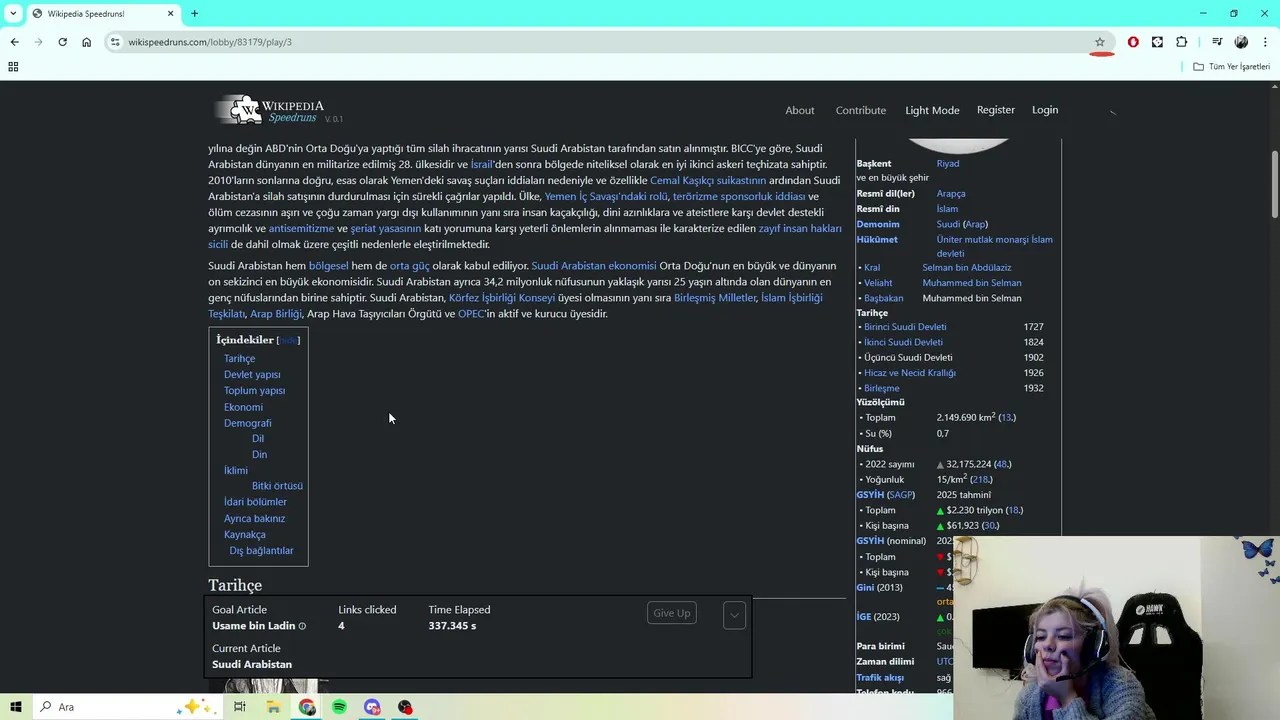Open the Chrome three-dot menu
Image resolution: width=1280 pixels, height=720 pixels.
(1265, 42)
